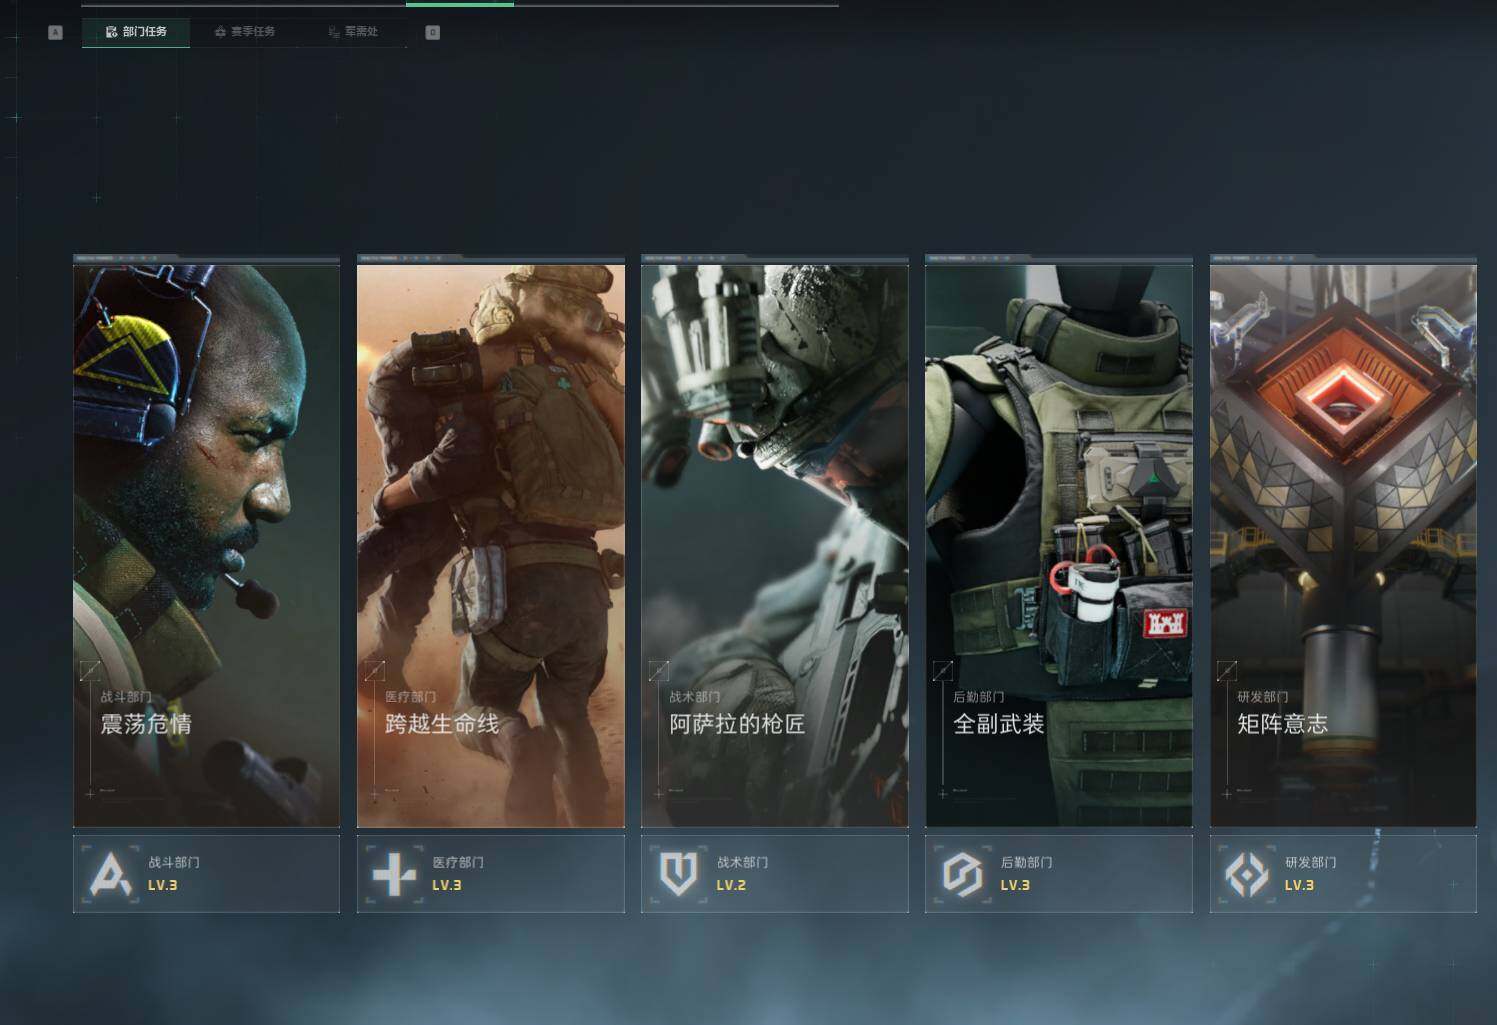The height and width of the screenshot is (1025, 1497).
Task: Click the D key hint beside the tabs
Action: tap(433, 33)
